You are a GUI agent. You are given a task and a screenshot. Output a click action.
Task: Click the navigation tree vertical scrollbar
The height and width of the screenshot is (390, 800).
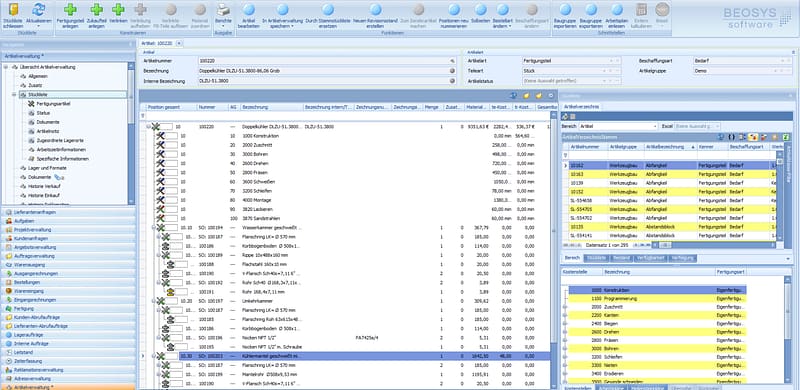(131, 133)
